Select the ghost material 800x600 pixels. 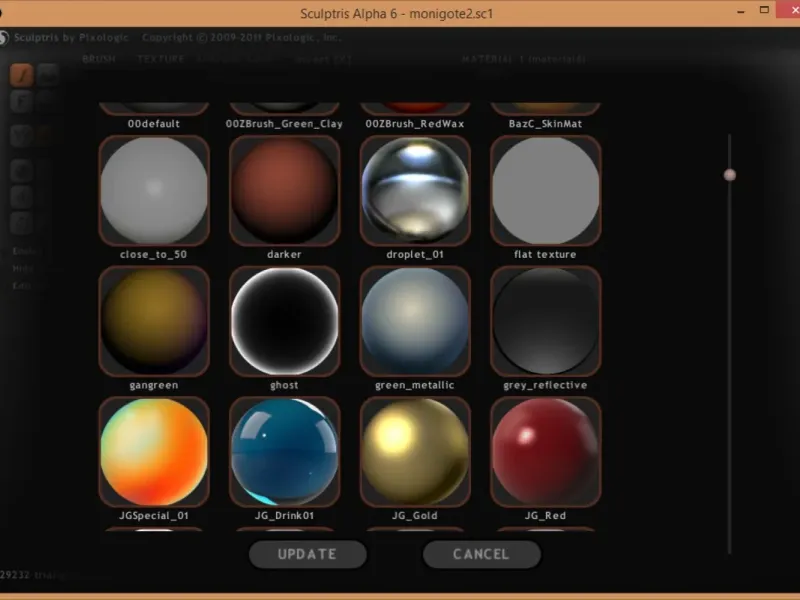285,321
